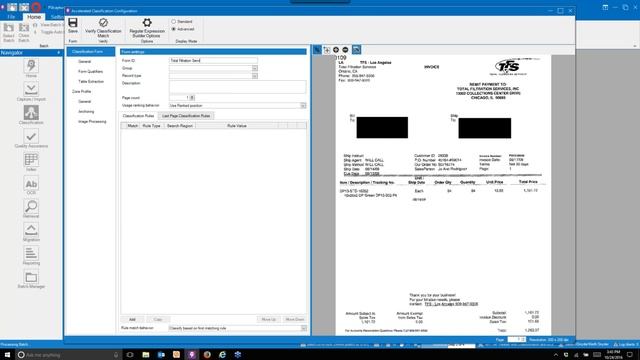Viewport: 640px width, 360px height.
Task: Select the Standard display mode
Action: tap(182, 21)
